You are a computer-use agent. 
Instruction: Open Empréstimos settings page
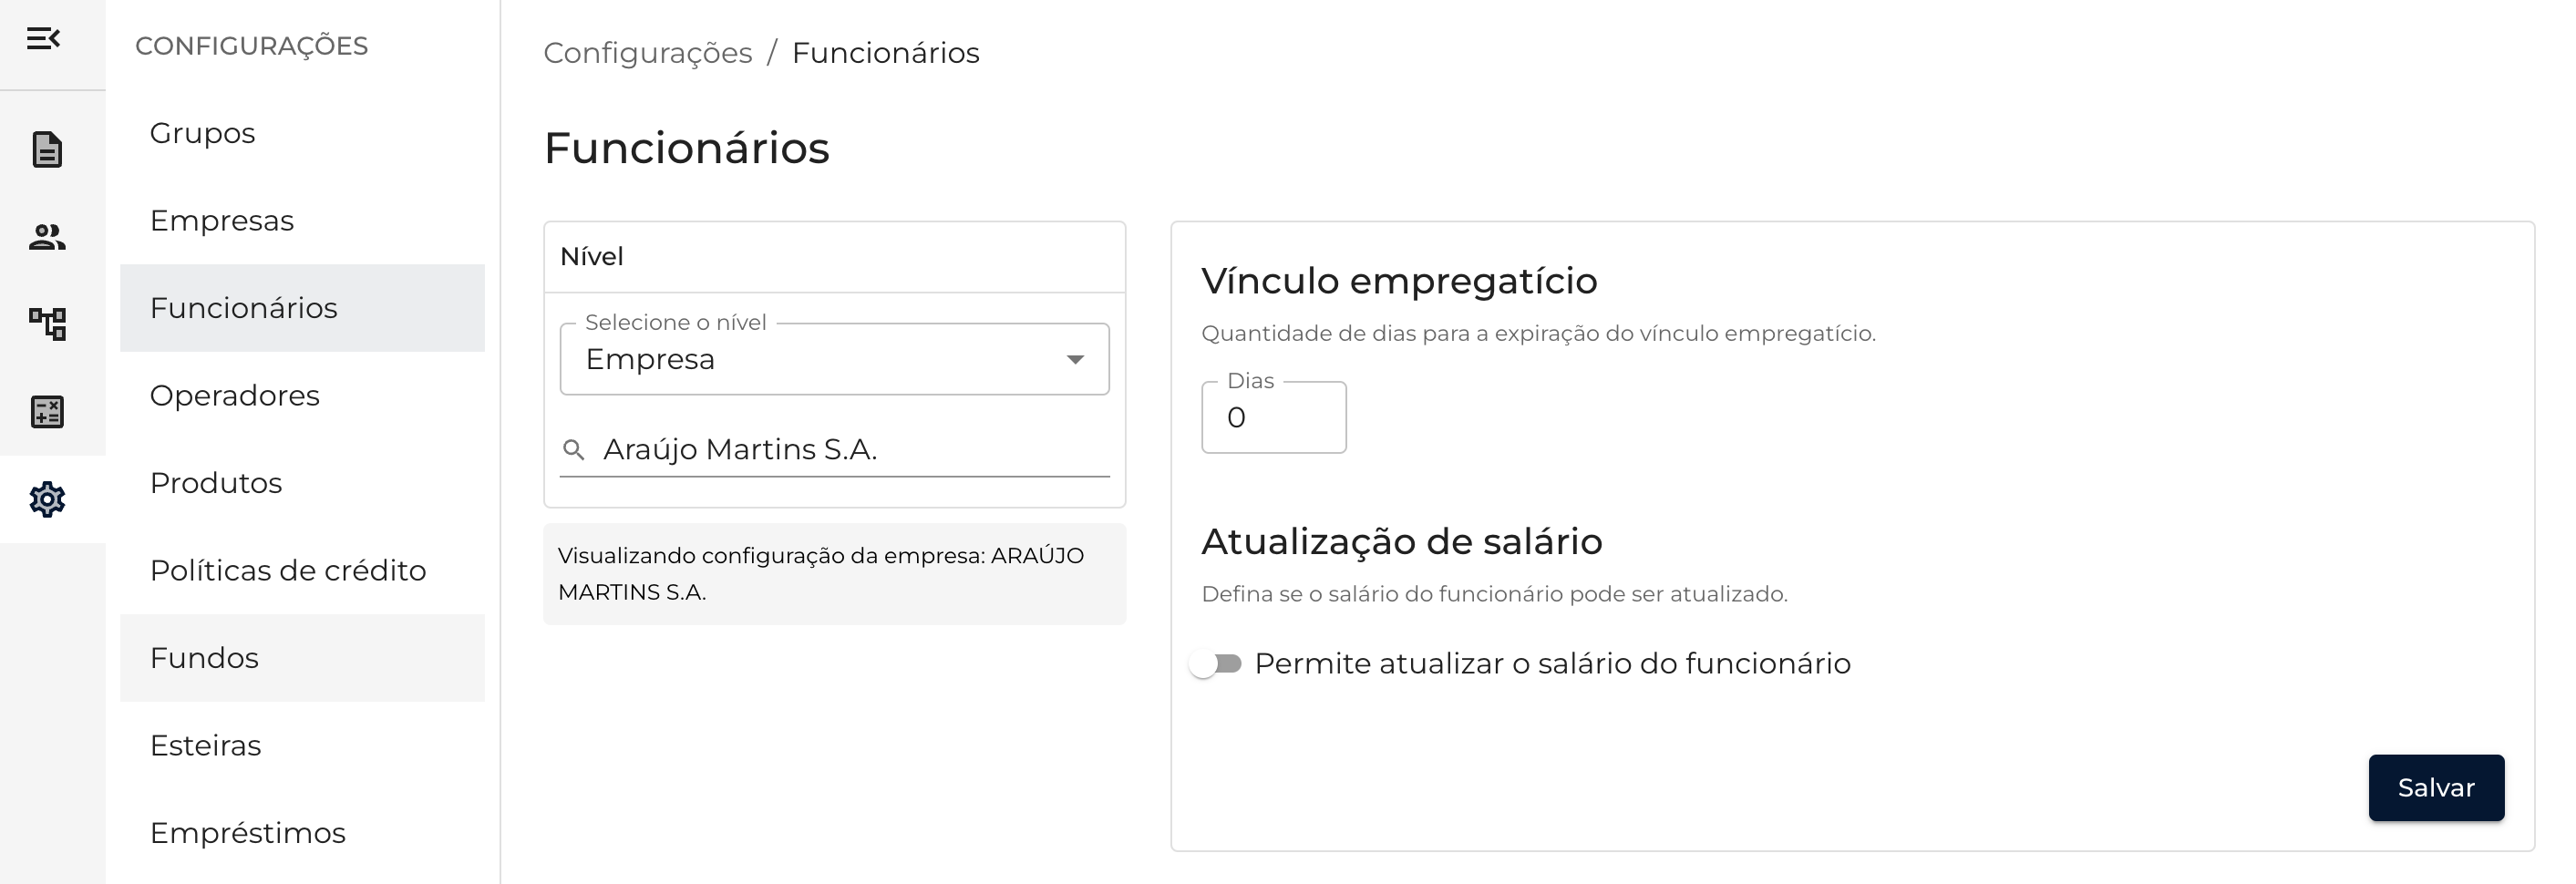point(248,833)
